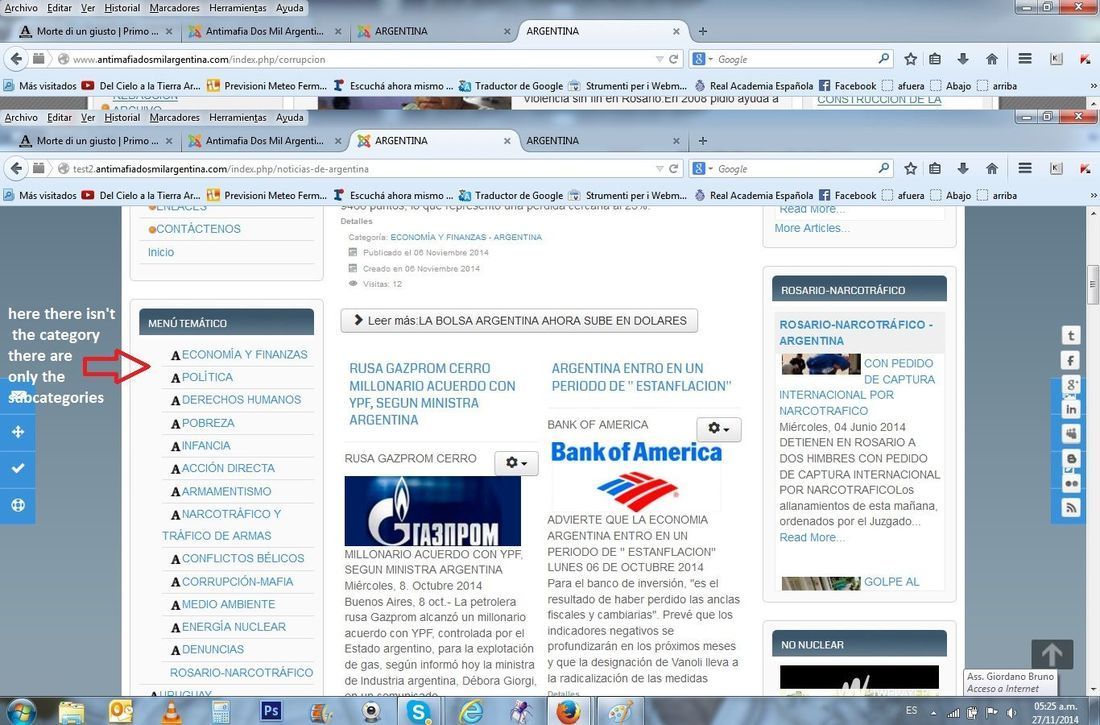Open URL history dropdown in back window
The image size is (1100, 725).
(659, 59)
